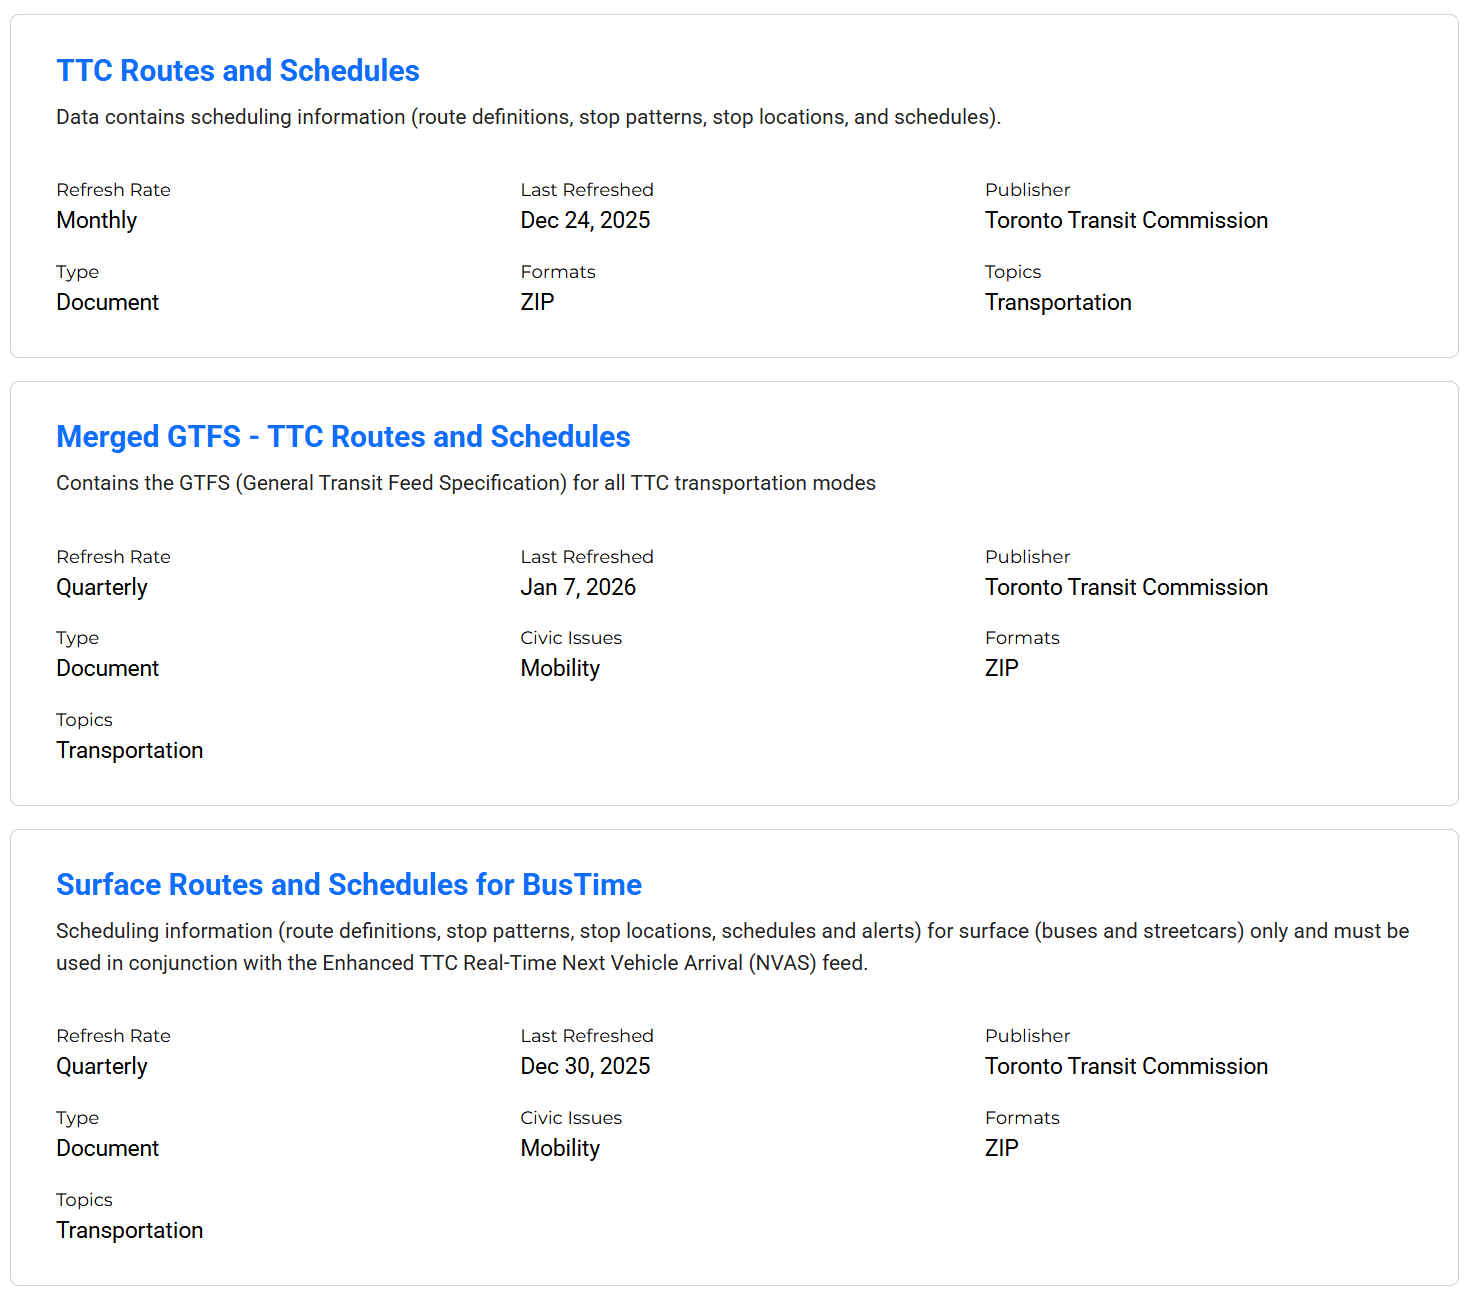The image size is (1466, 1296).
Task: Click "Mobility" civic issue in BusTime card
Action: [x=560, y=1149]
